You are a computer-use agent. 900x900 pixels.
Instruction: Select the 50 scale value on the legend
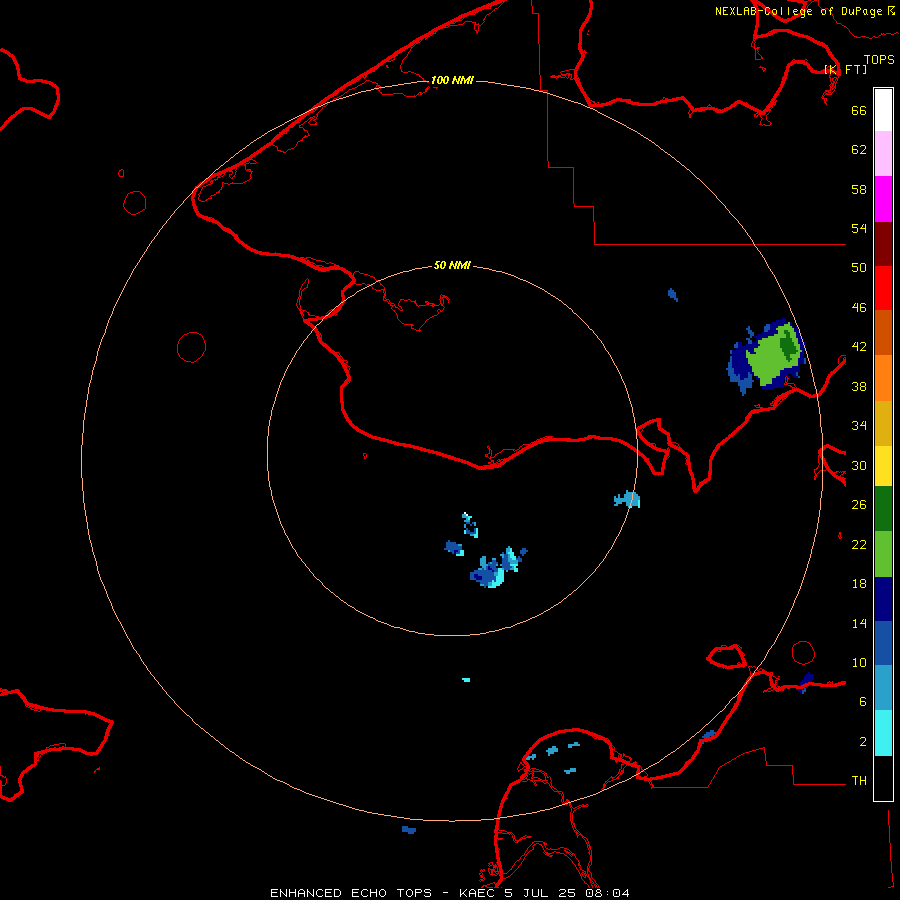[x=859, y=268]
